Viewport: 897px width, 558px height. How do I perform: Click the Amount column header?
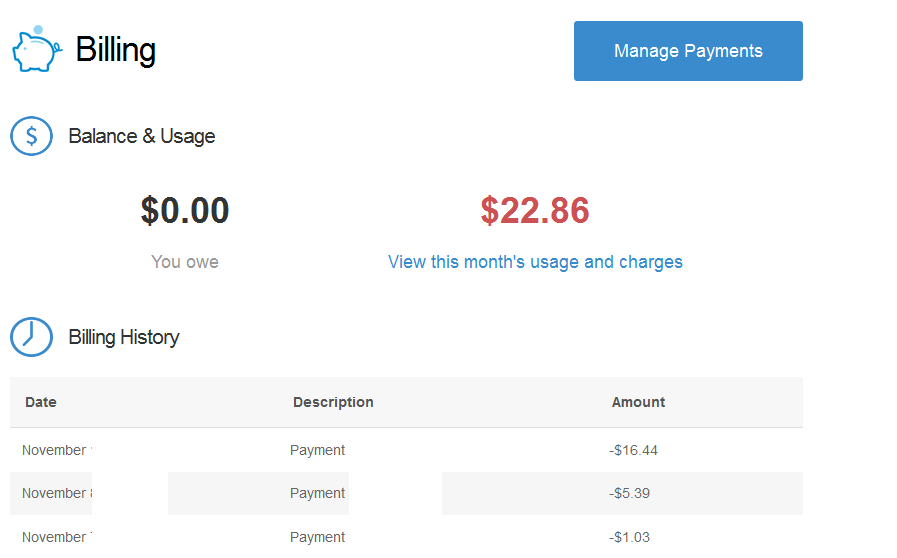[638, 402]
